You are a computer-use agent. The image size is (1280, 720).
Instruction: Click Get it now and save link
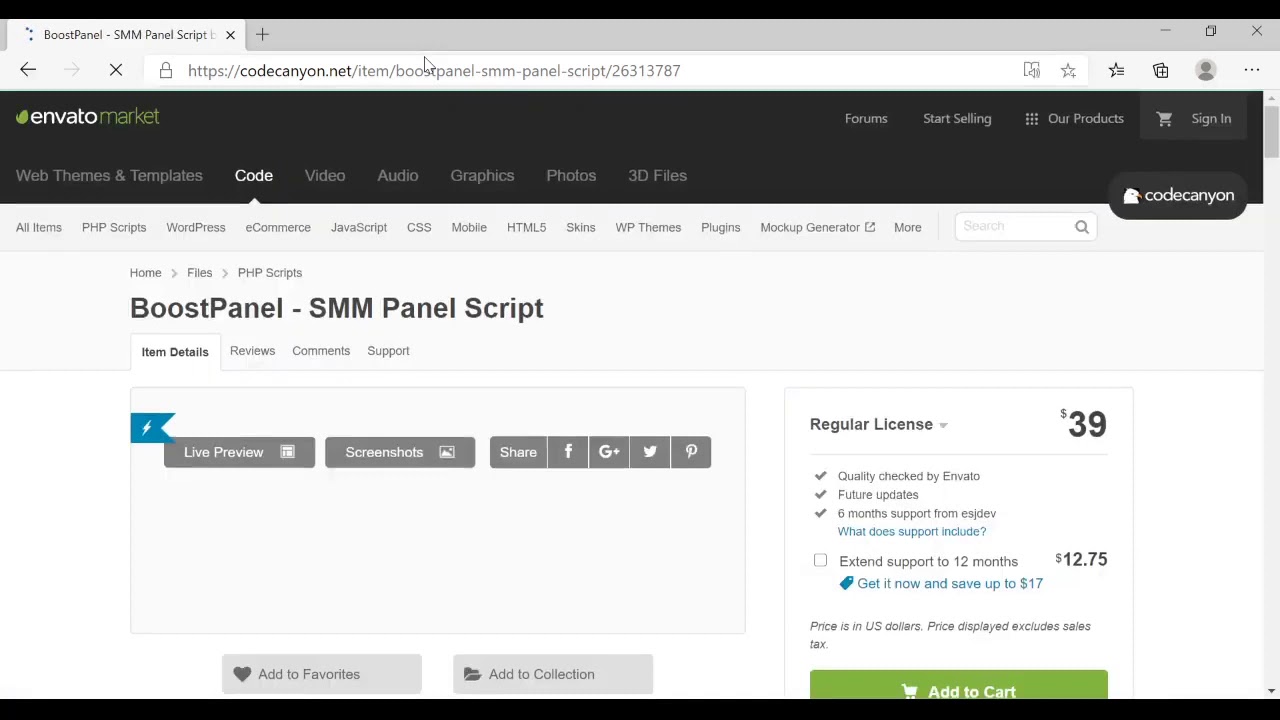950,583
